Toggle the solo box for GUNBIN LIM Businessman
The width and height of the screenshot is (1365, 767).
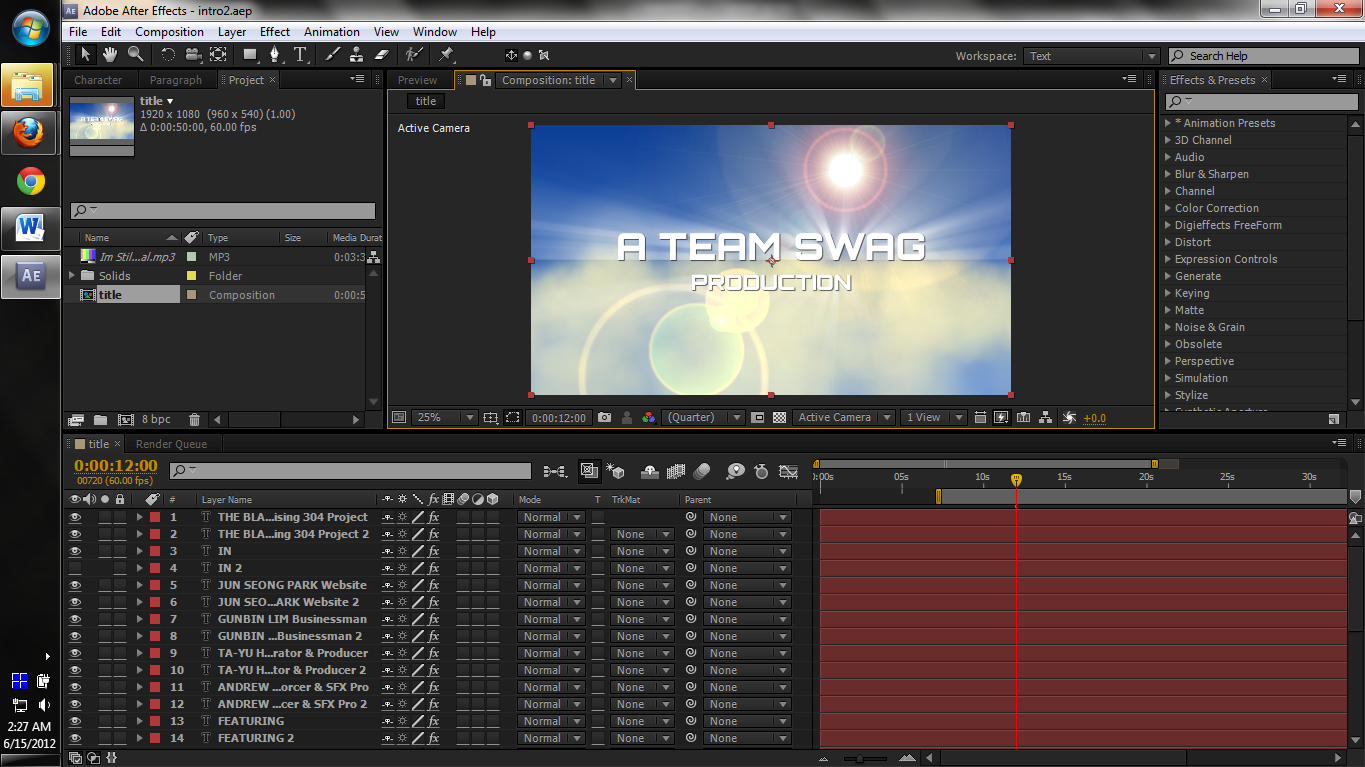point(105,619)
